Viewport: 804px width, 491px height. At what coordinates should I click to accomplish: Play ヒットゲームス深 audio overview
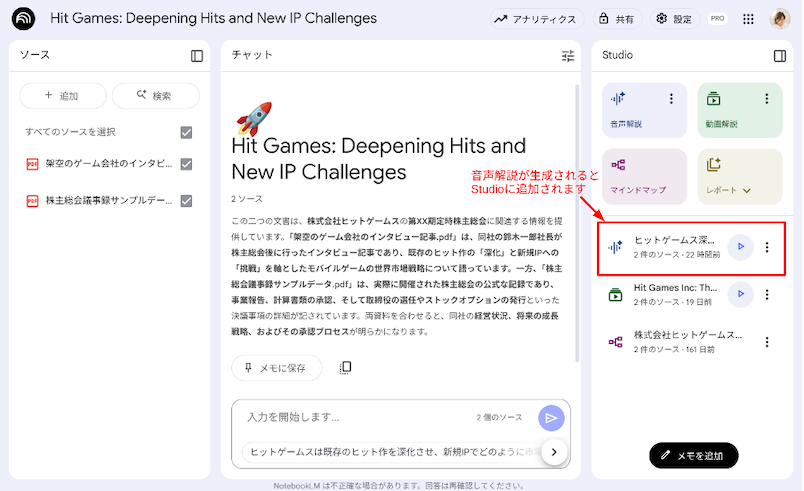pyautogui.click(x=740, y=247)
